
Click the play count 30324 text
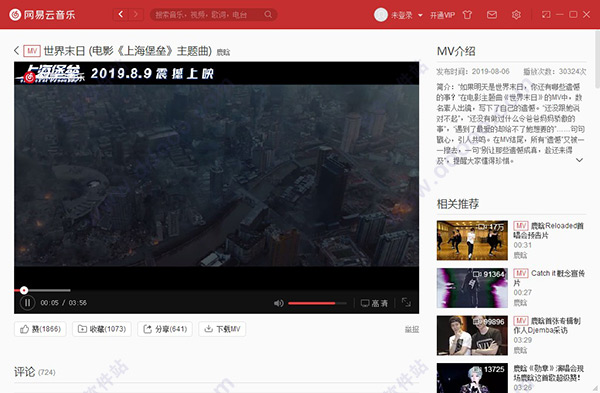coord(555,72)
